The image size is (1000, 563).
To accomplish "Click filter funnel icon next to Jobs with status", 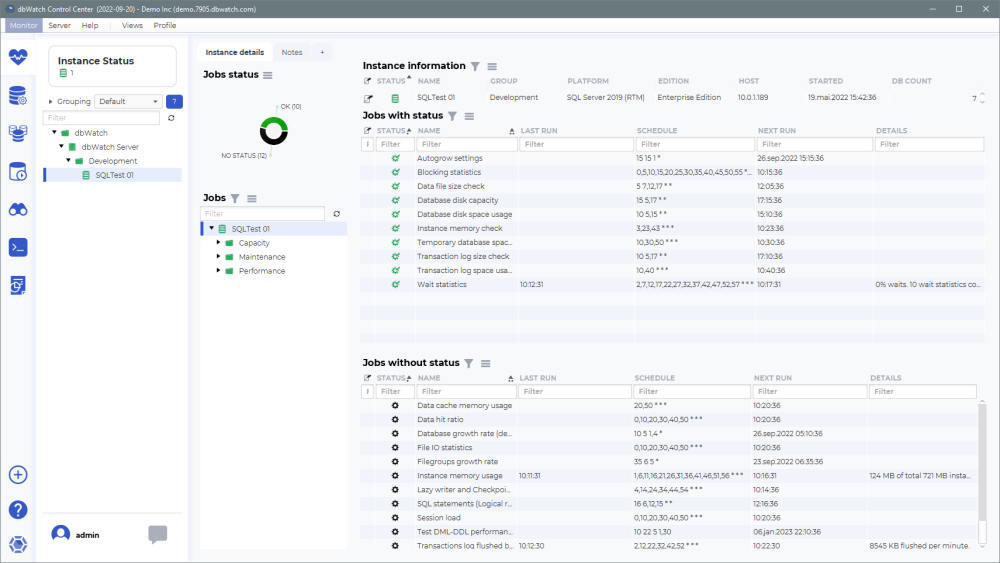I will (x=452, y=116).
